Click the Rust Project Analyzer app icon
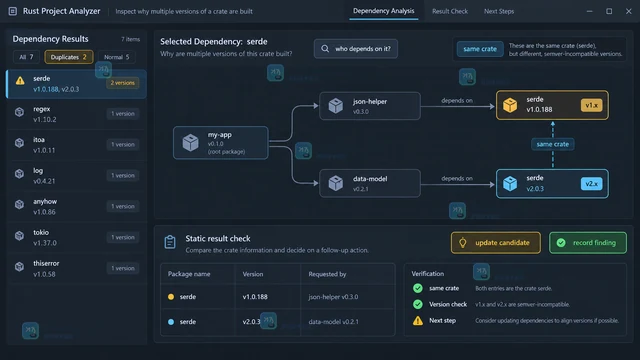 (13, 11)
